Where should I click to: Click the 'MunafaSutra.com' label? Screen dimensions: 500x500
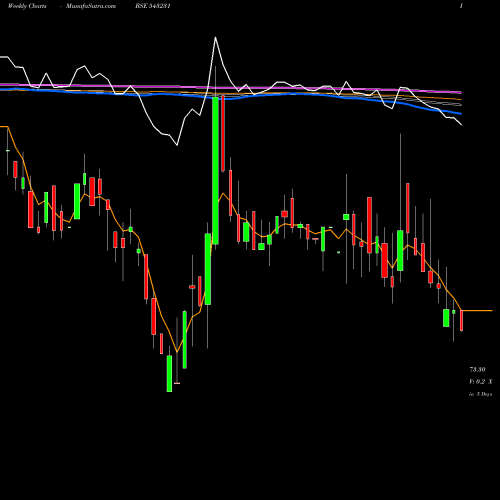[91, 6]
